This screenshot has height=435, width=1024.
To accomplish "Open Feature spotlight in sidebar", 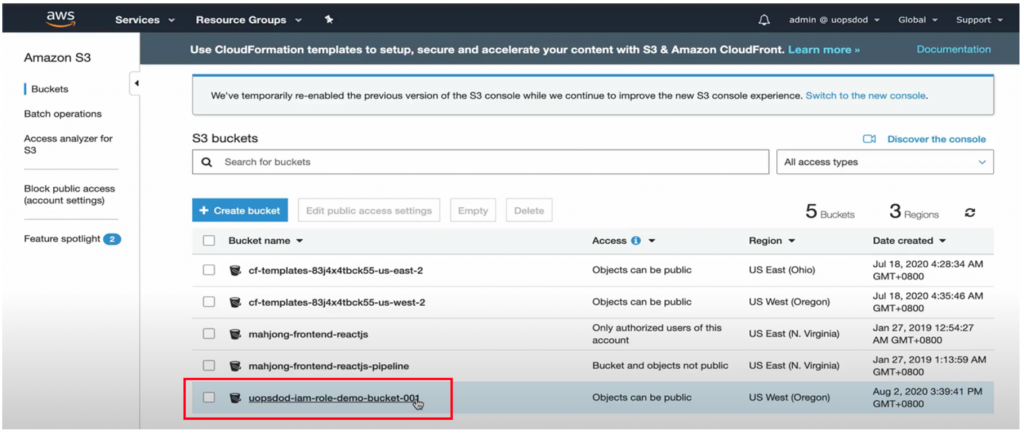I will pos(62,239).
